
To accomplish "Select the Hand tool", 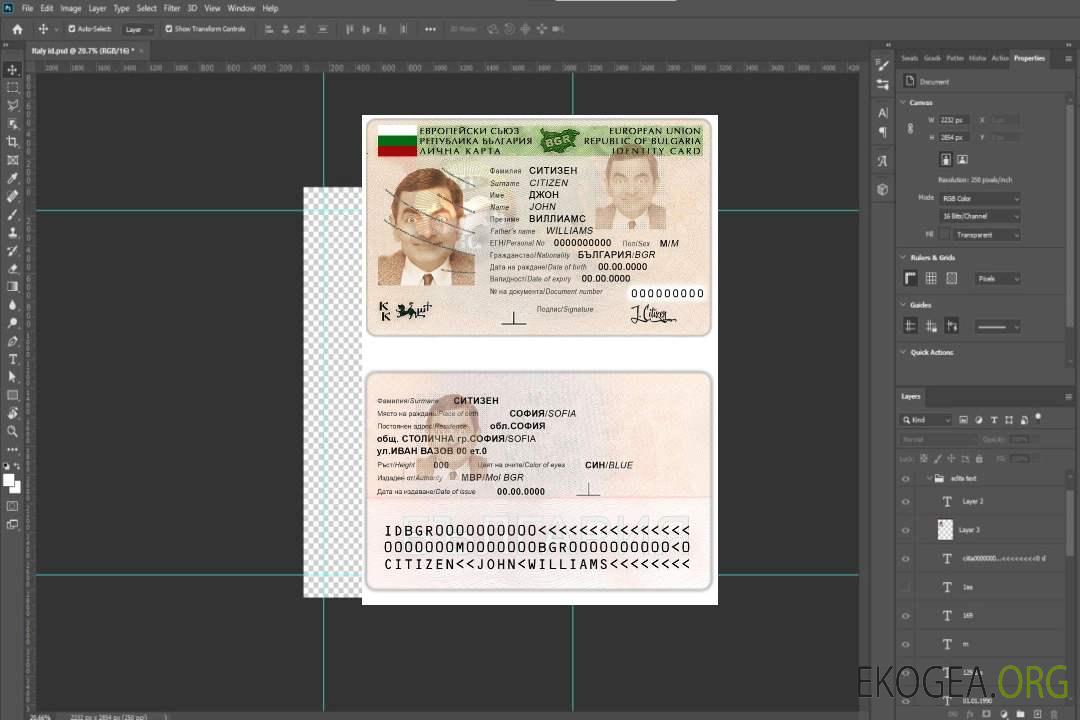I will pyautogui.click(x=12, y=413).
